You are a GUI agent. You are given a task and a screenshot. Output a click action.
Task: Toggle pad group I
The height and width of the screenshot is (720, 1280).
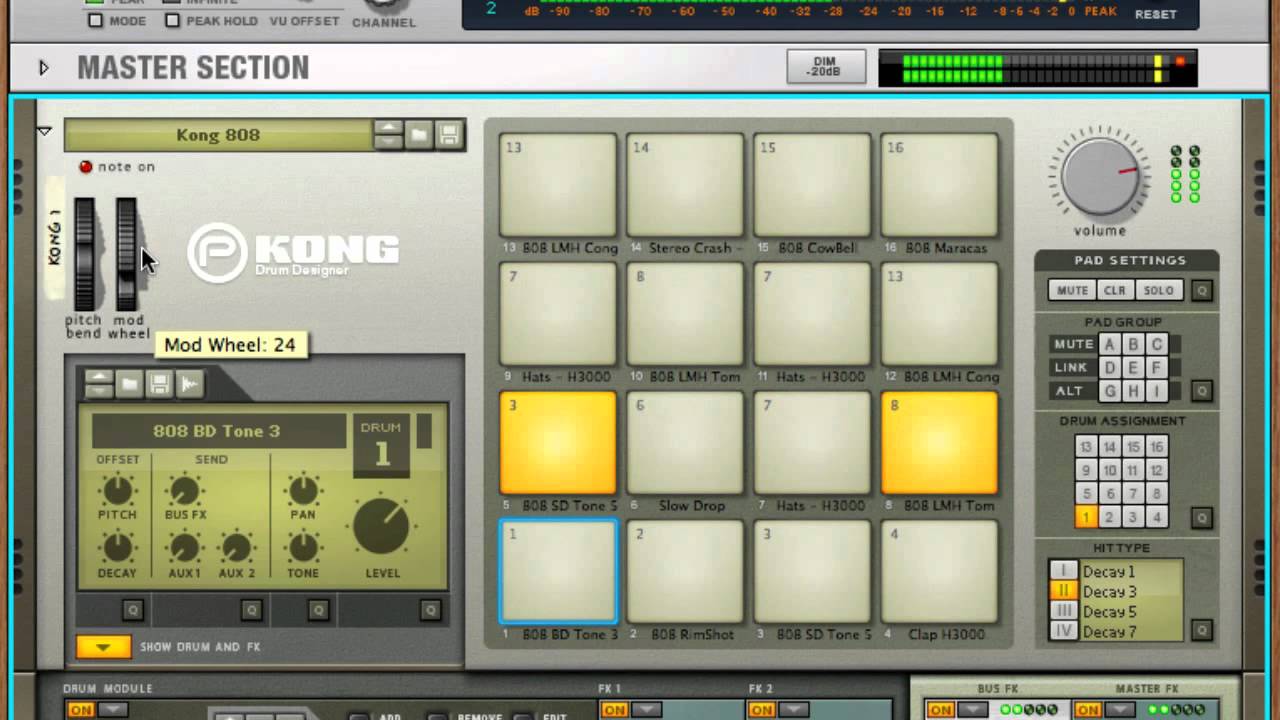pyautogui.click(x=1157, y=391)
